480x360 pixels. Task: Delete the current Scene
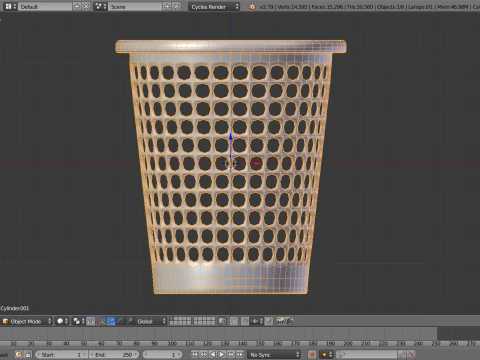(x=176, y=6)
